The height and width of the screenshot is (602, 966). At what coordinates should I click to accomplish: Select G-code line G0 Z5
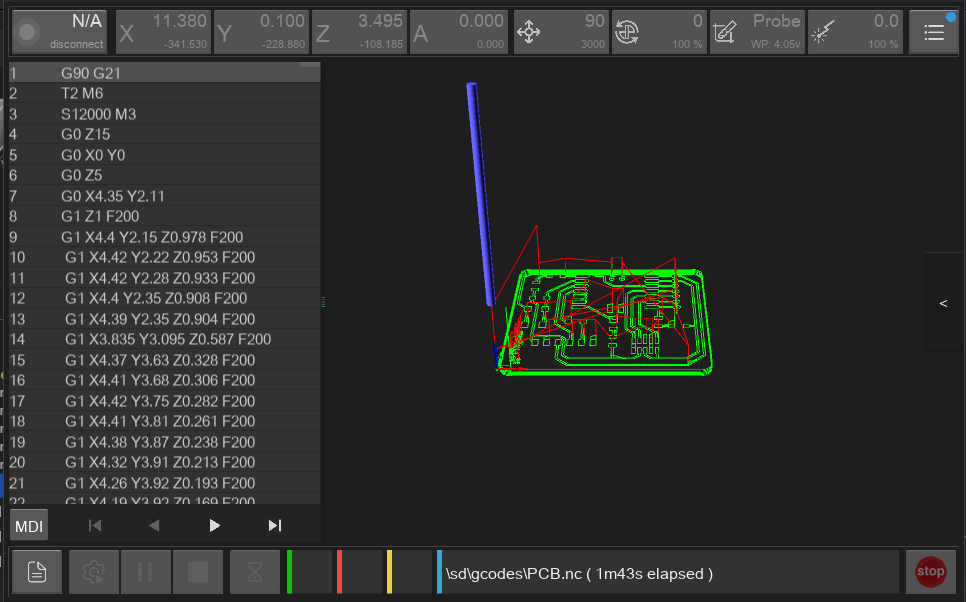(x=164, y=175)
